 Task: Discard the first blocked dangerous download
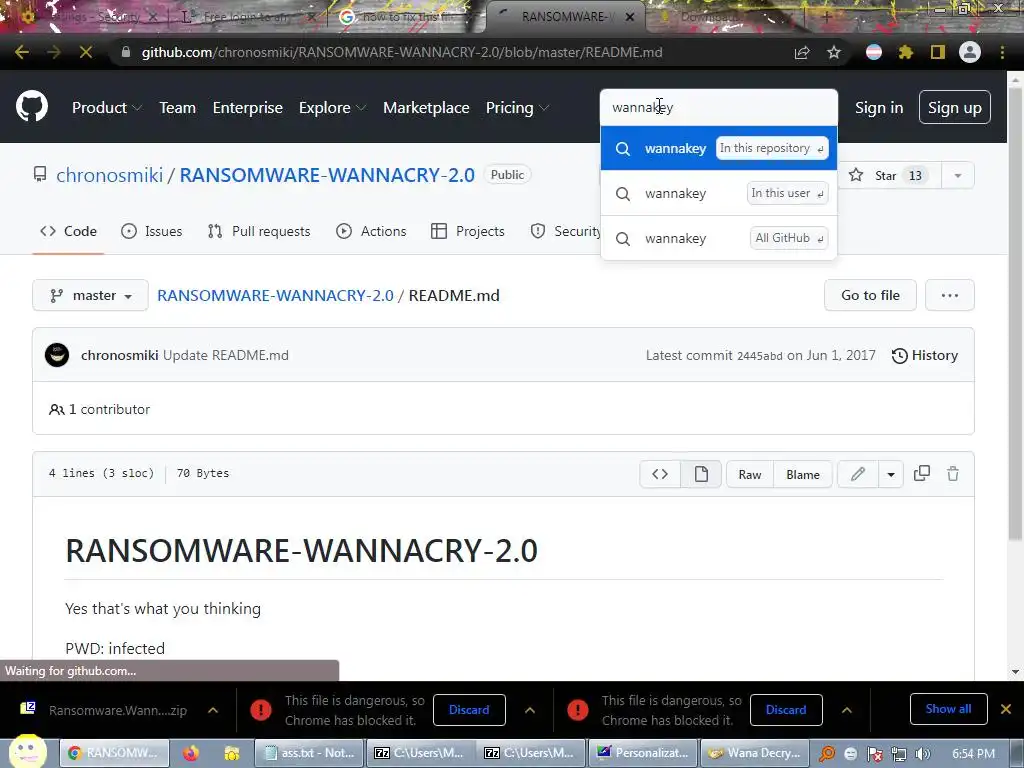pos(469,710)
